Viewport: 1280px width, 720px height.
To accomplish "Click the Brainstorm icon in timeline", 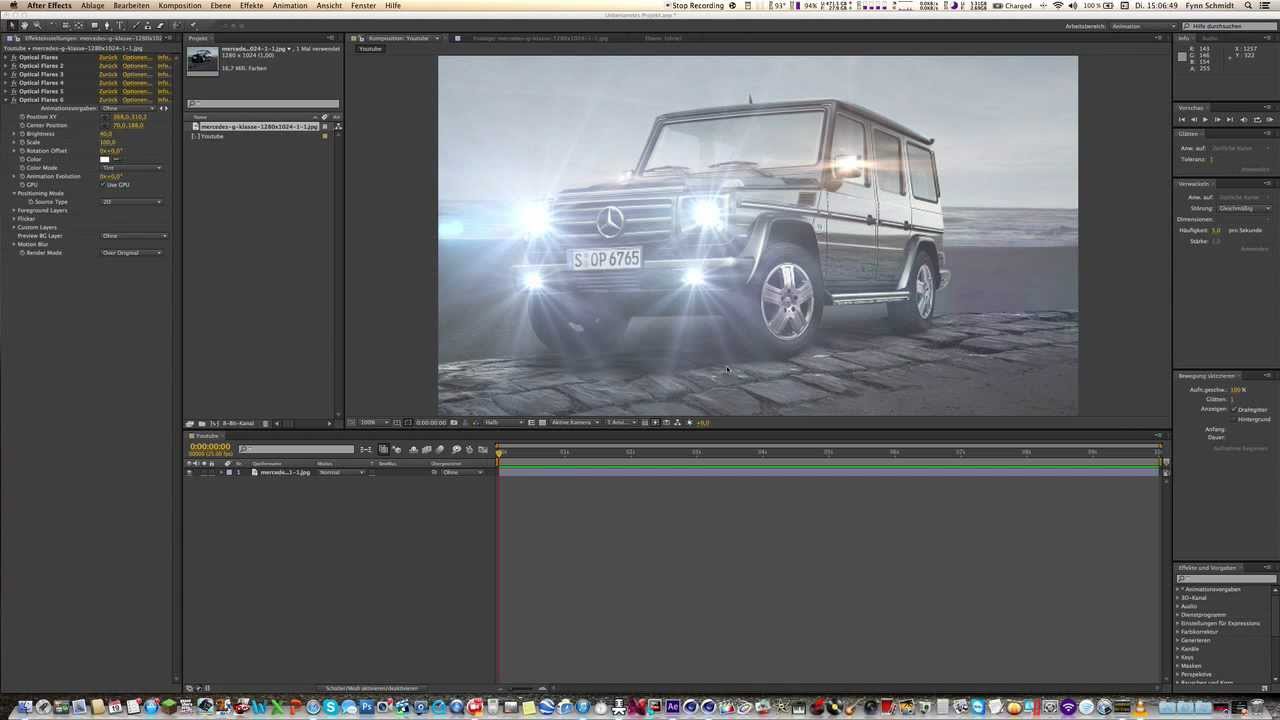I will coord(457,450).
